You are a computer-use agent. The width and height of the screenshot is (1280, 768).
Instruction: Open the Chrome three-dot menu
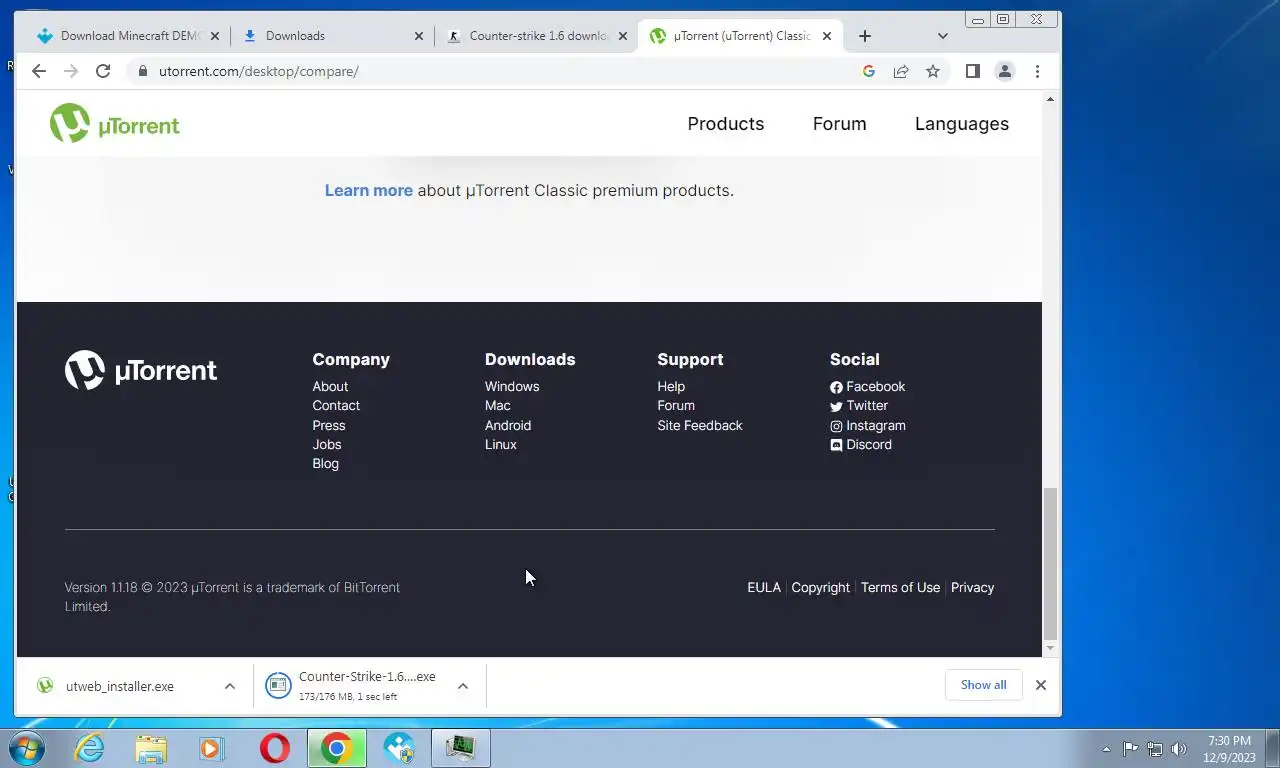click(1037, 71)
